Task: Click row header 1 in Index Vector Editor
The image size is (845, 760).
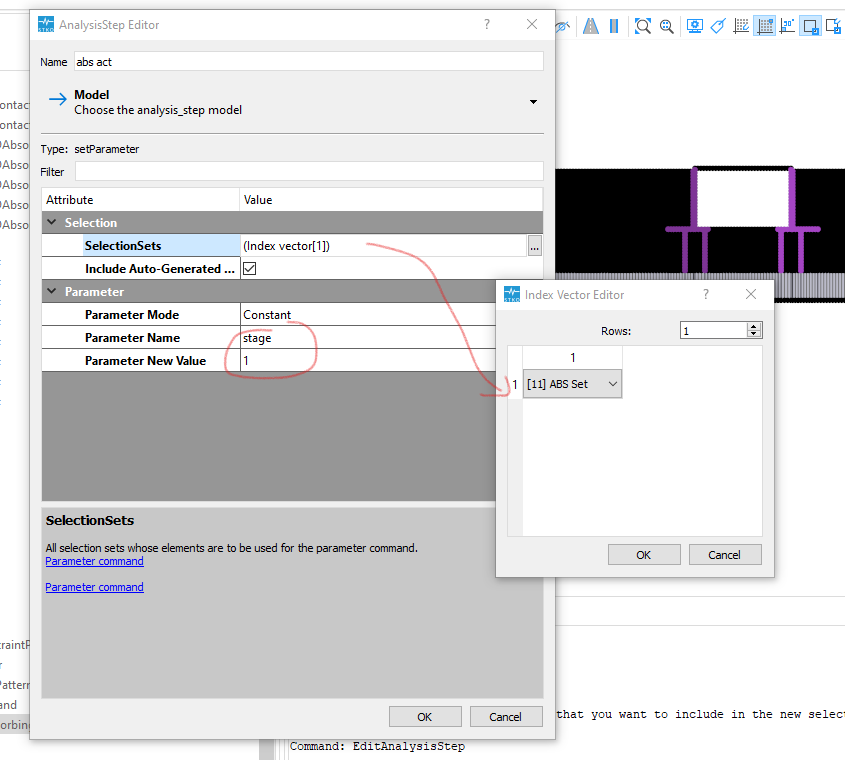Action: coord(515,384)
